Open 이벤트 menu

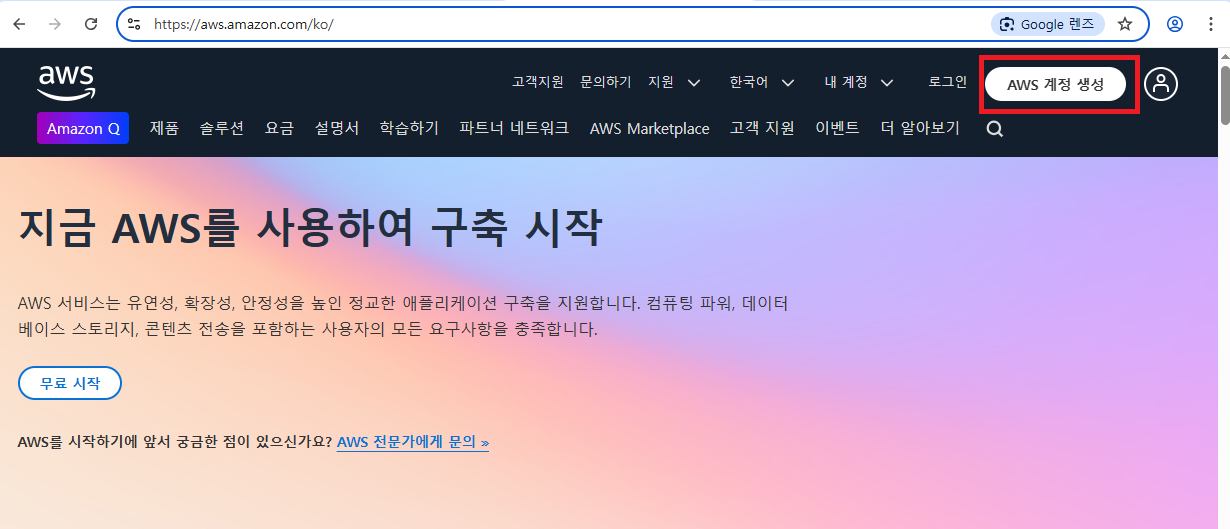click(x=837, y=128)
